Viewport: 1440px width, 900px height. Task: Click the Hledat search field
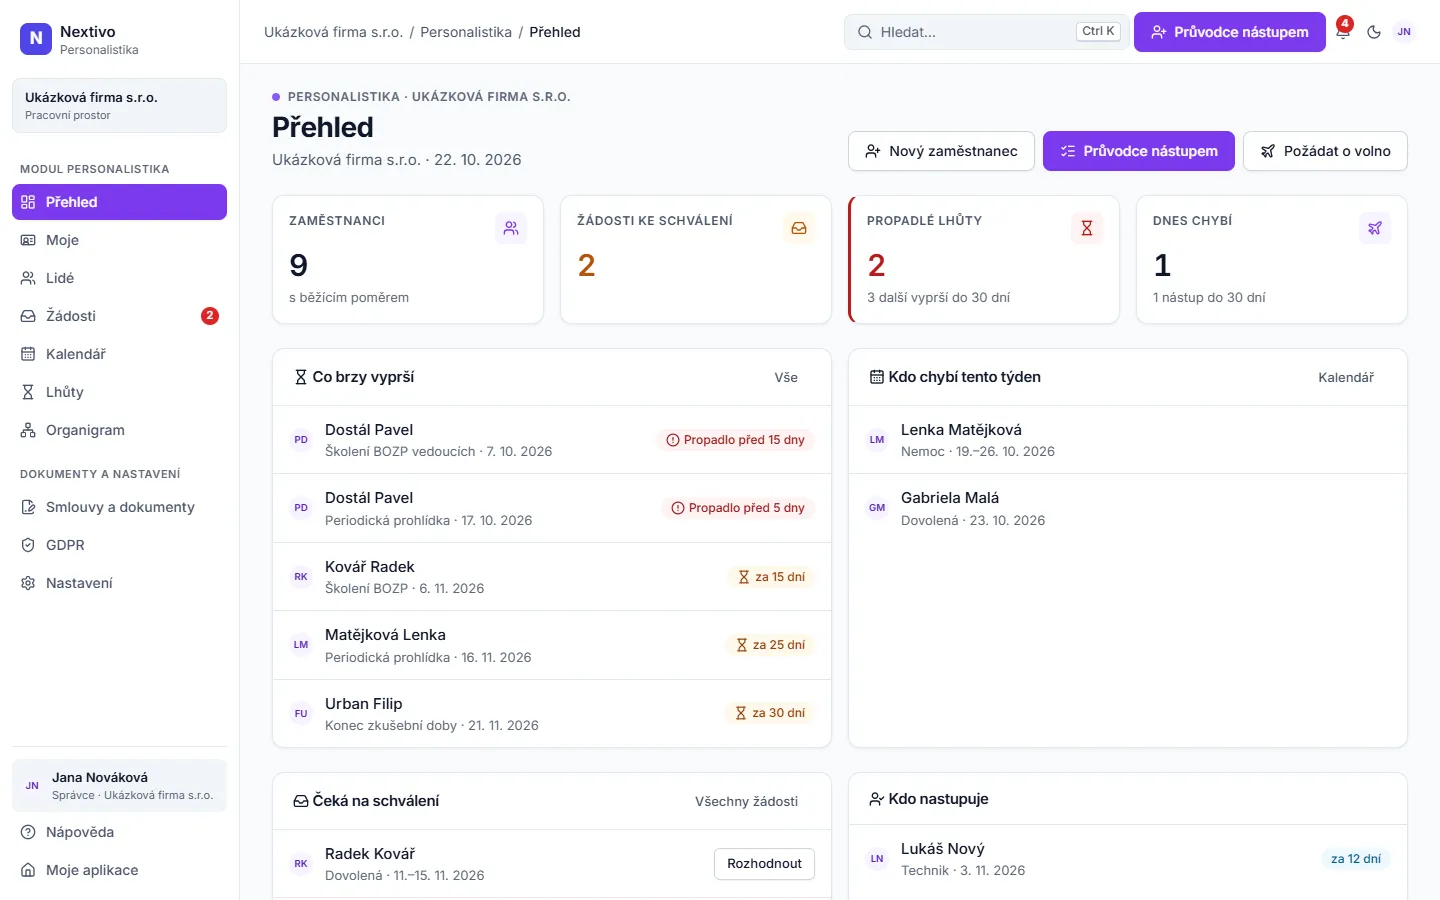[x=987, y=32]
